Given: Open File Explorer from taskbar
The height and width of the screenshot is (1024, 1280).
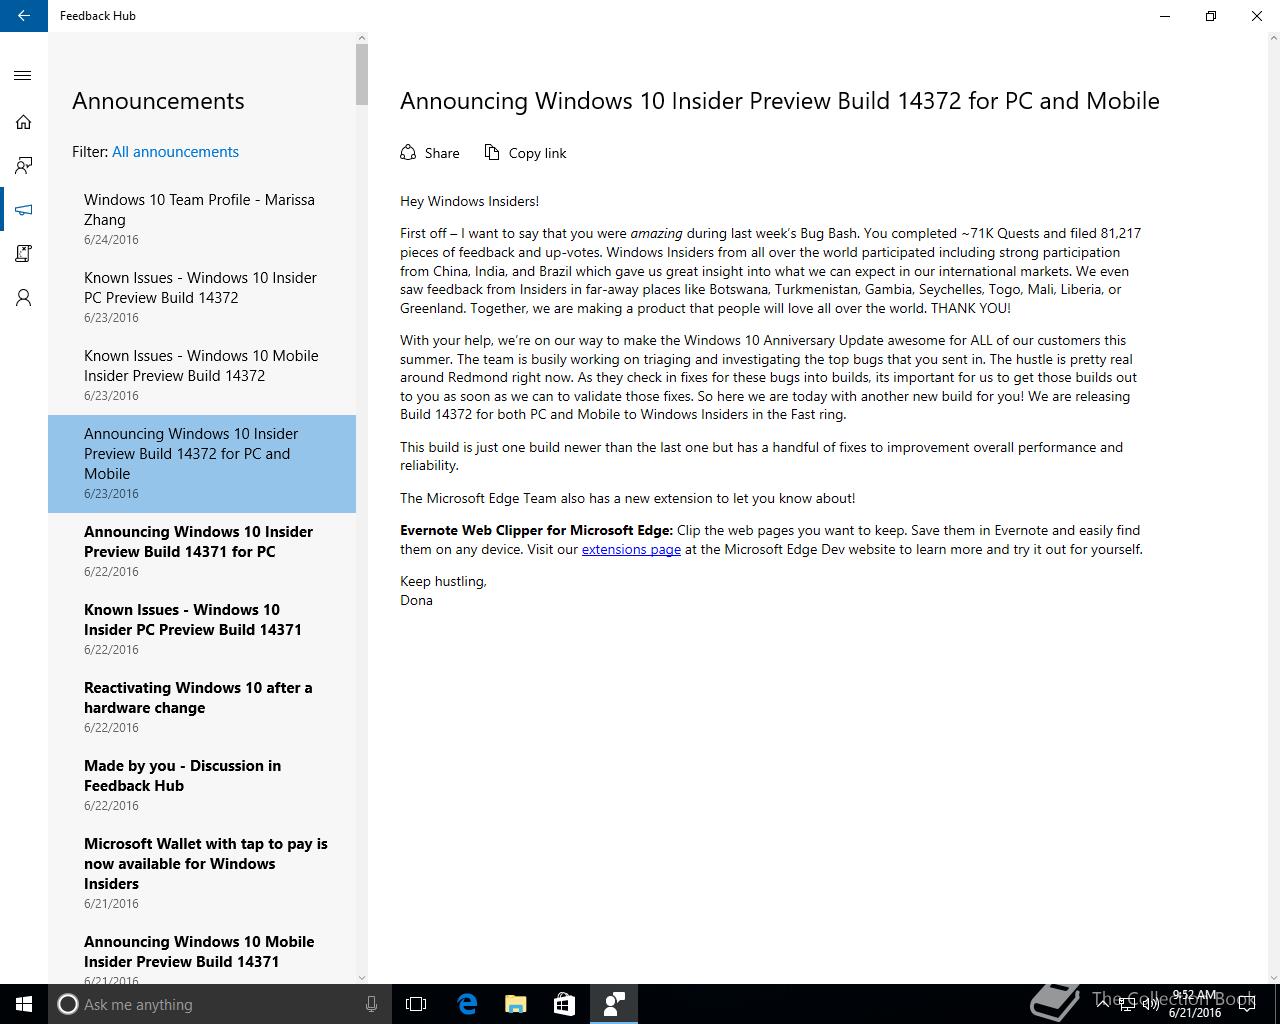Looking at the screenshot, I should click(515, 1004).
